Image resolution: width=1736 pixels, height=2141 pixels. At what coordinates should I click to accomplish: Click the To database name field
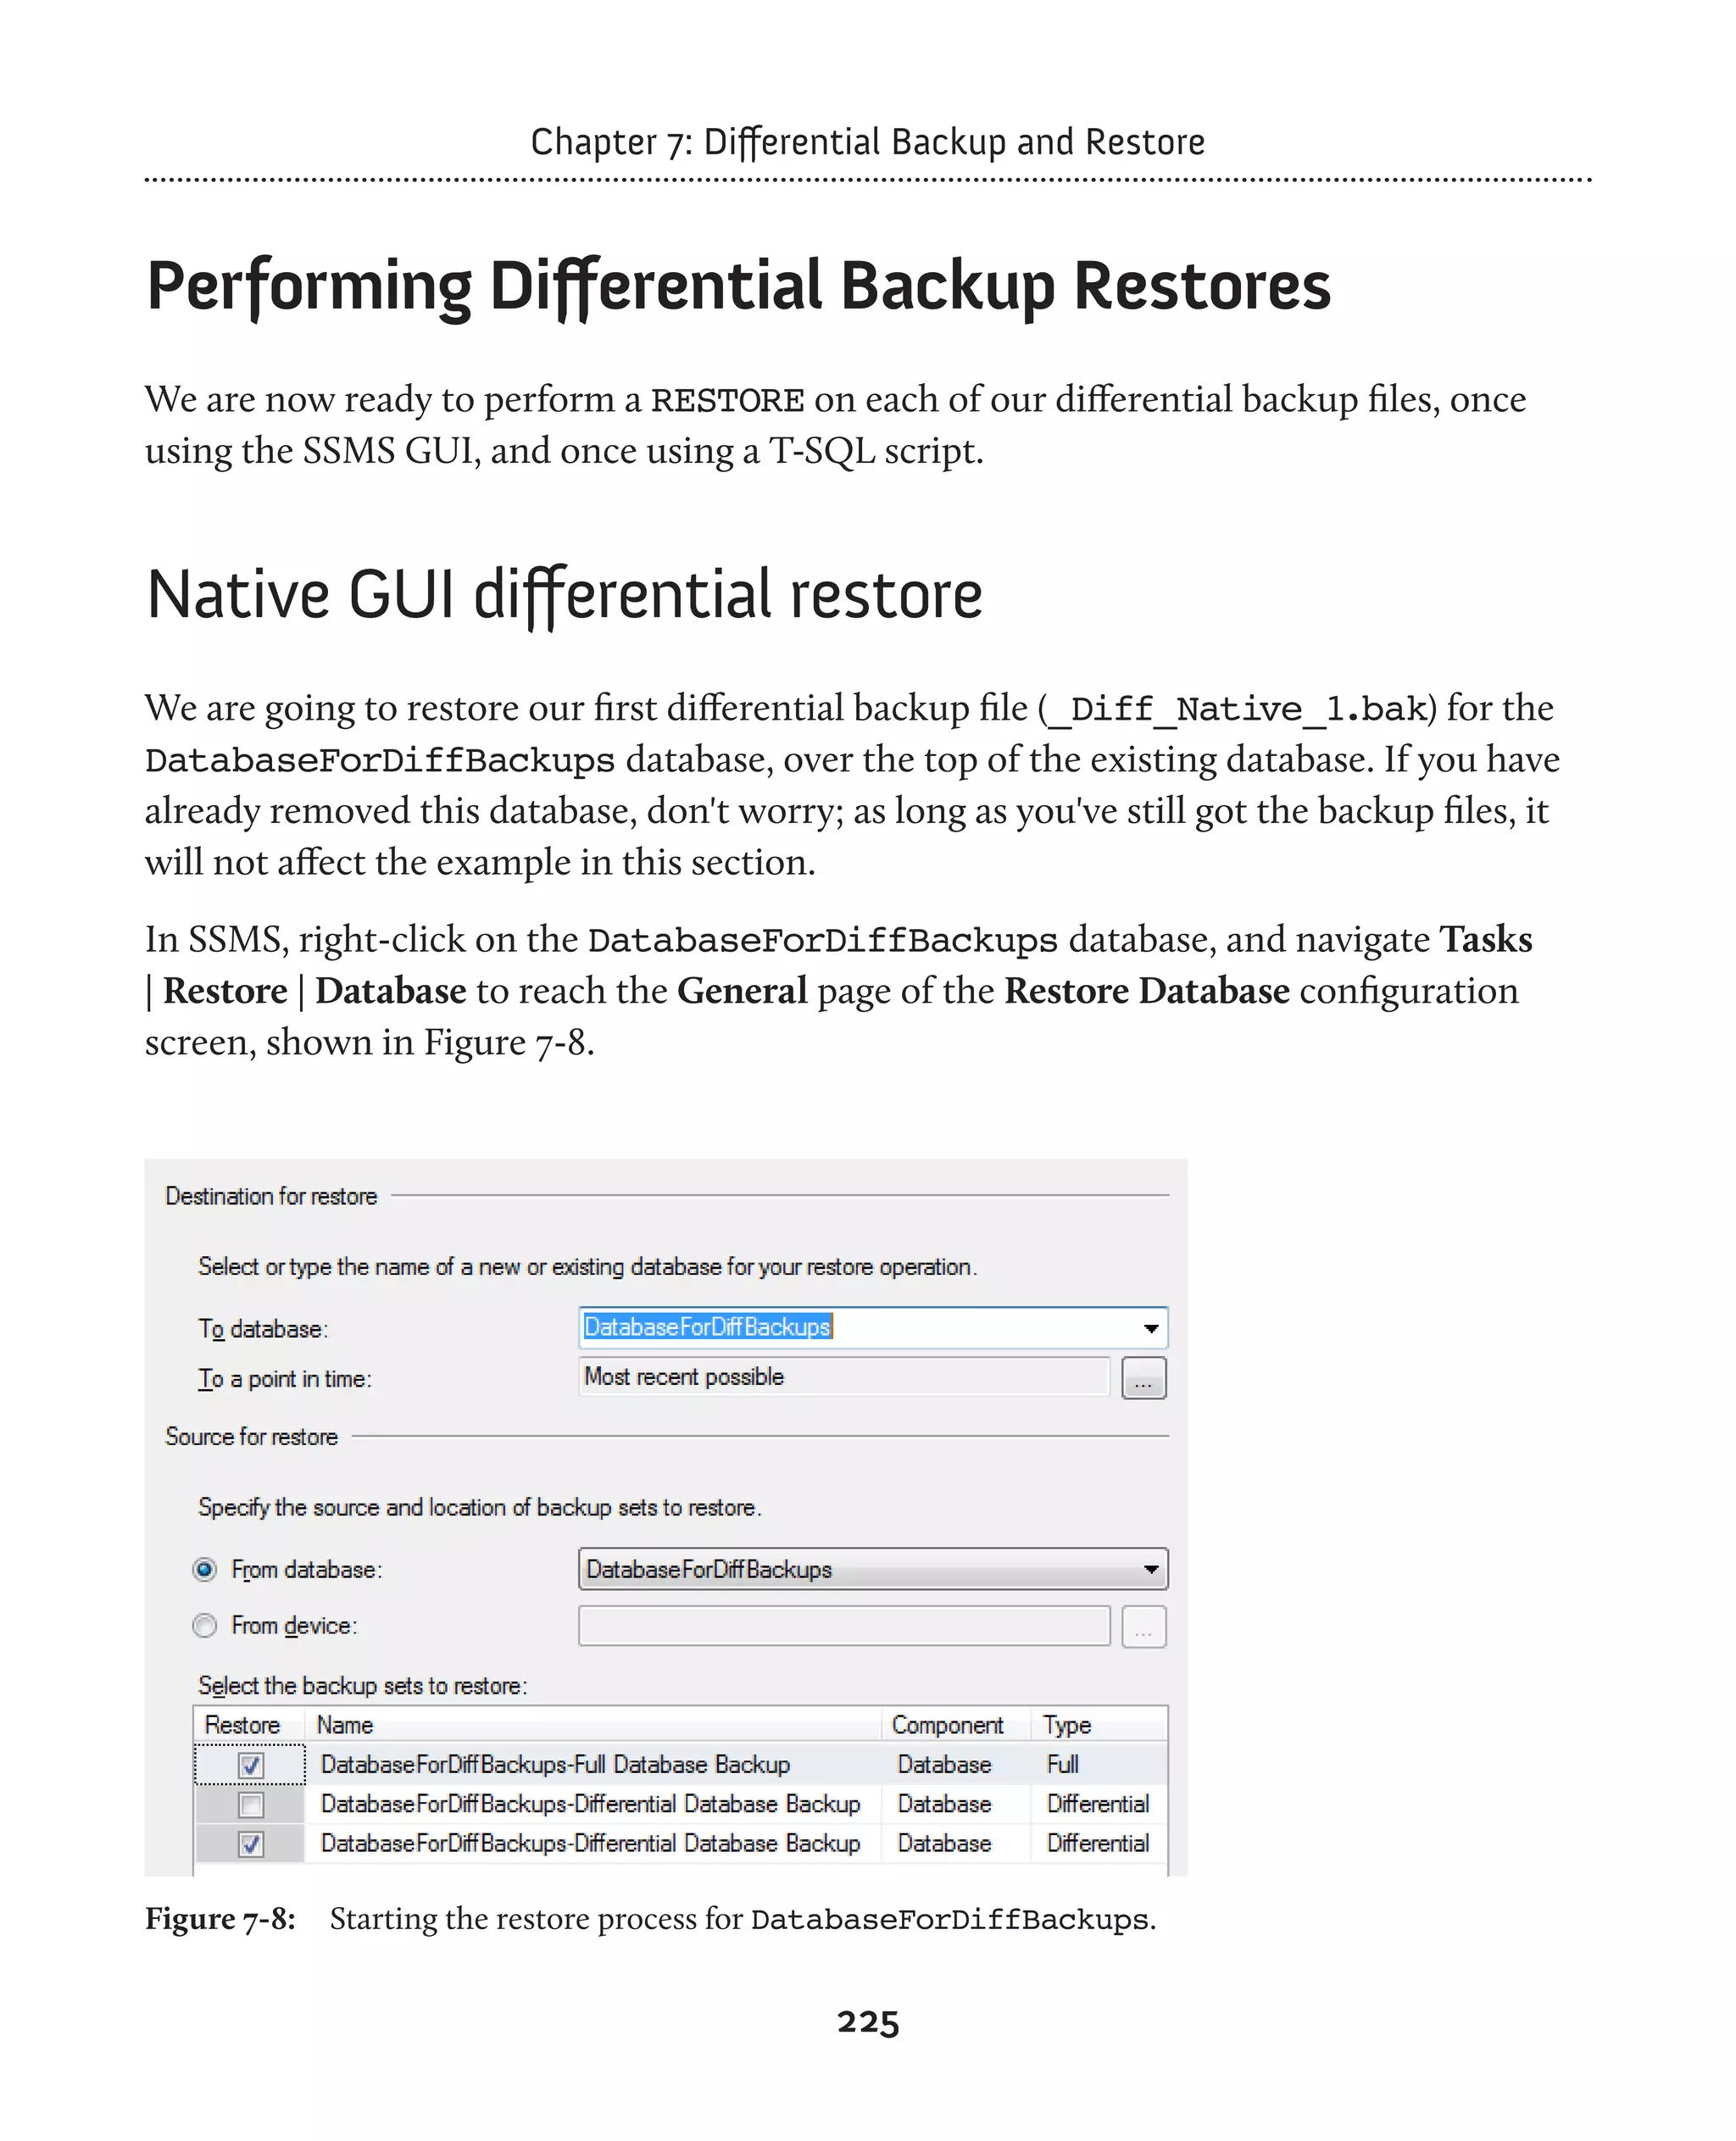(x=873, y=1328)
